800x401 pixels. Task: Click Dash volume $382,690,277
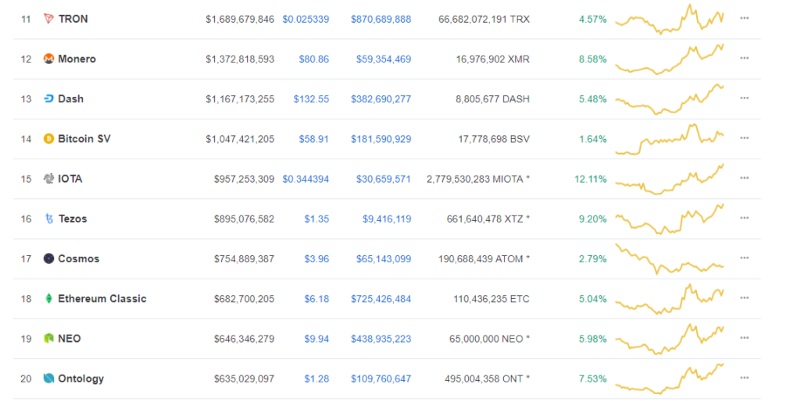tap(381, 99)
